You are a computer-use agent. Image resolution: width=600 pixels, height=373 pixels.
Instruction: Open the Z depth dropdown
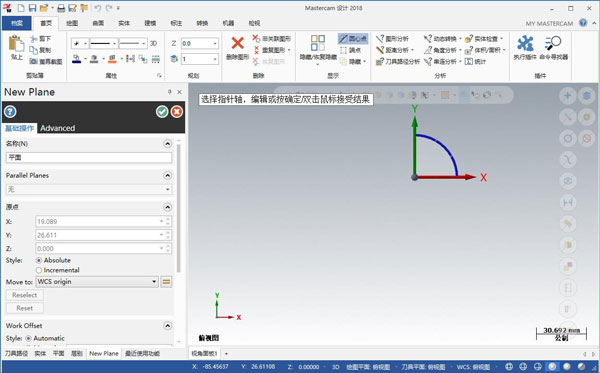click(x=215, y=43)
